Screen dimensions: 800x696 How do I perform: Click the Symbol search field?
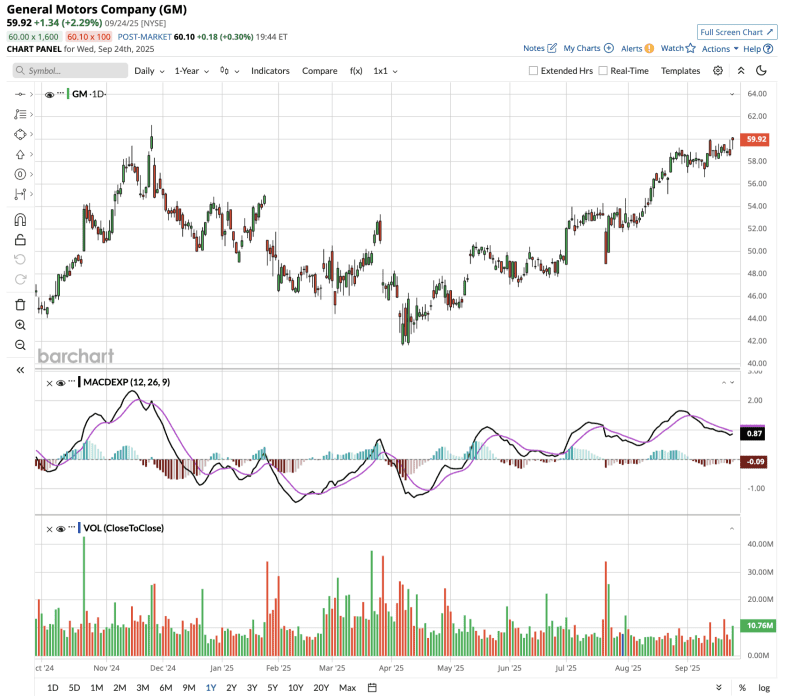[70, 71]
